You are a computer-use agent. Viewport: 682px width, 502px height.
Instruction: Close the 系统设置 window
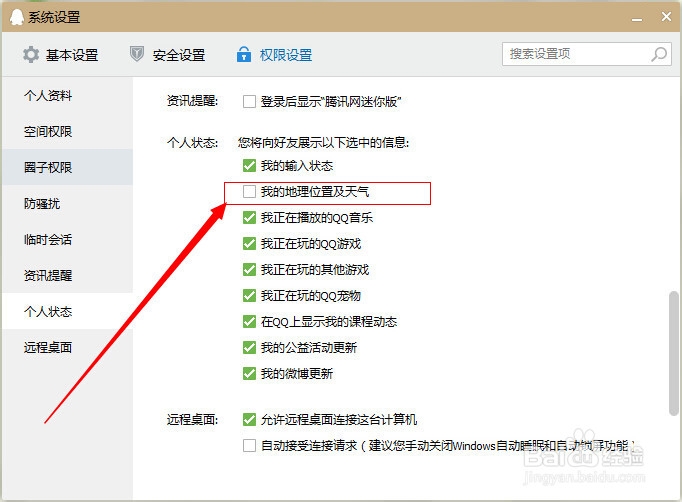click(666, 17)
